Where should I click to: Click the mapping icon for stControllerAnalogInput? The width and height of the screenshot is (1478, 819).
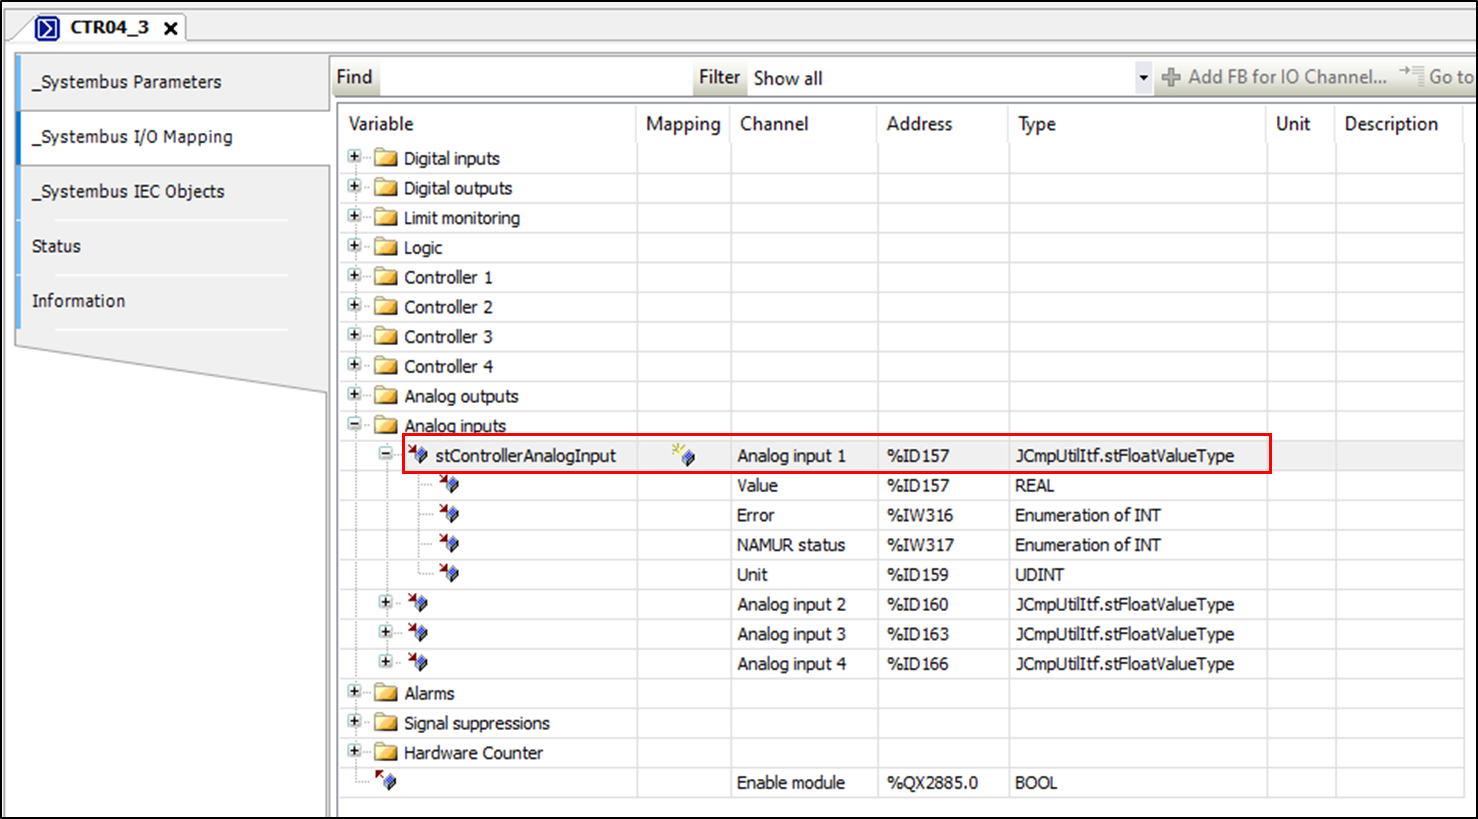pyautogui.click(x=684, y=455)
